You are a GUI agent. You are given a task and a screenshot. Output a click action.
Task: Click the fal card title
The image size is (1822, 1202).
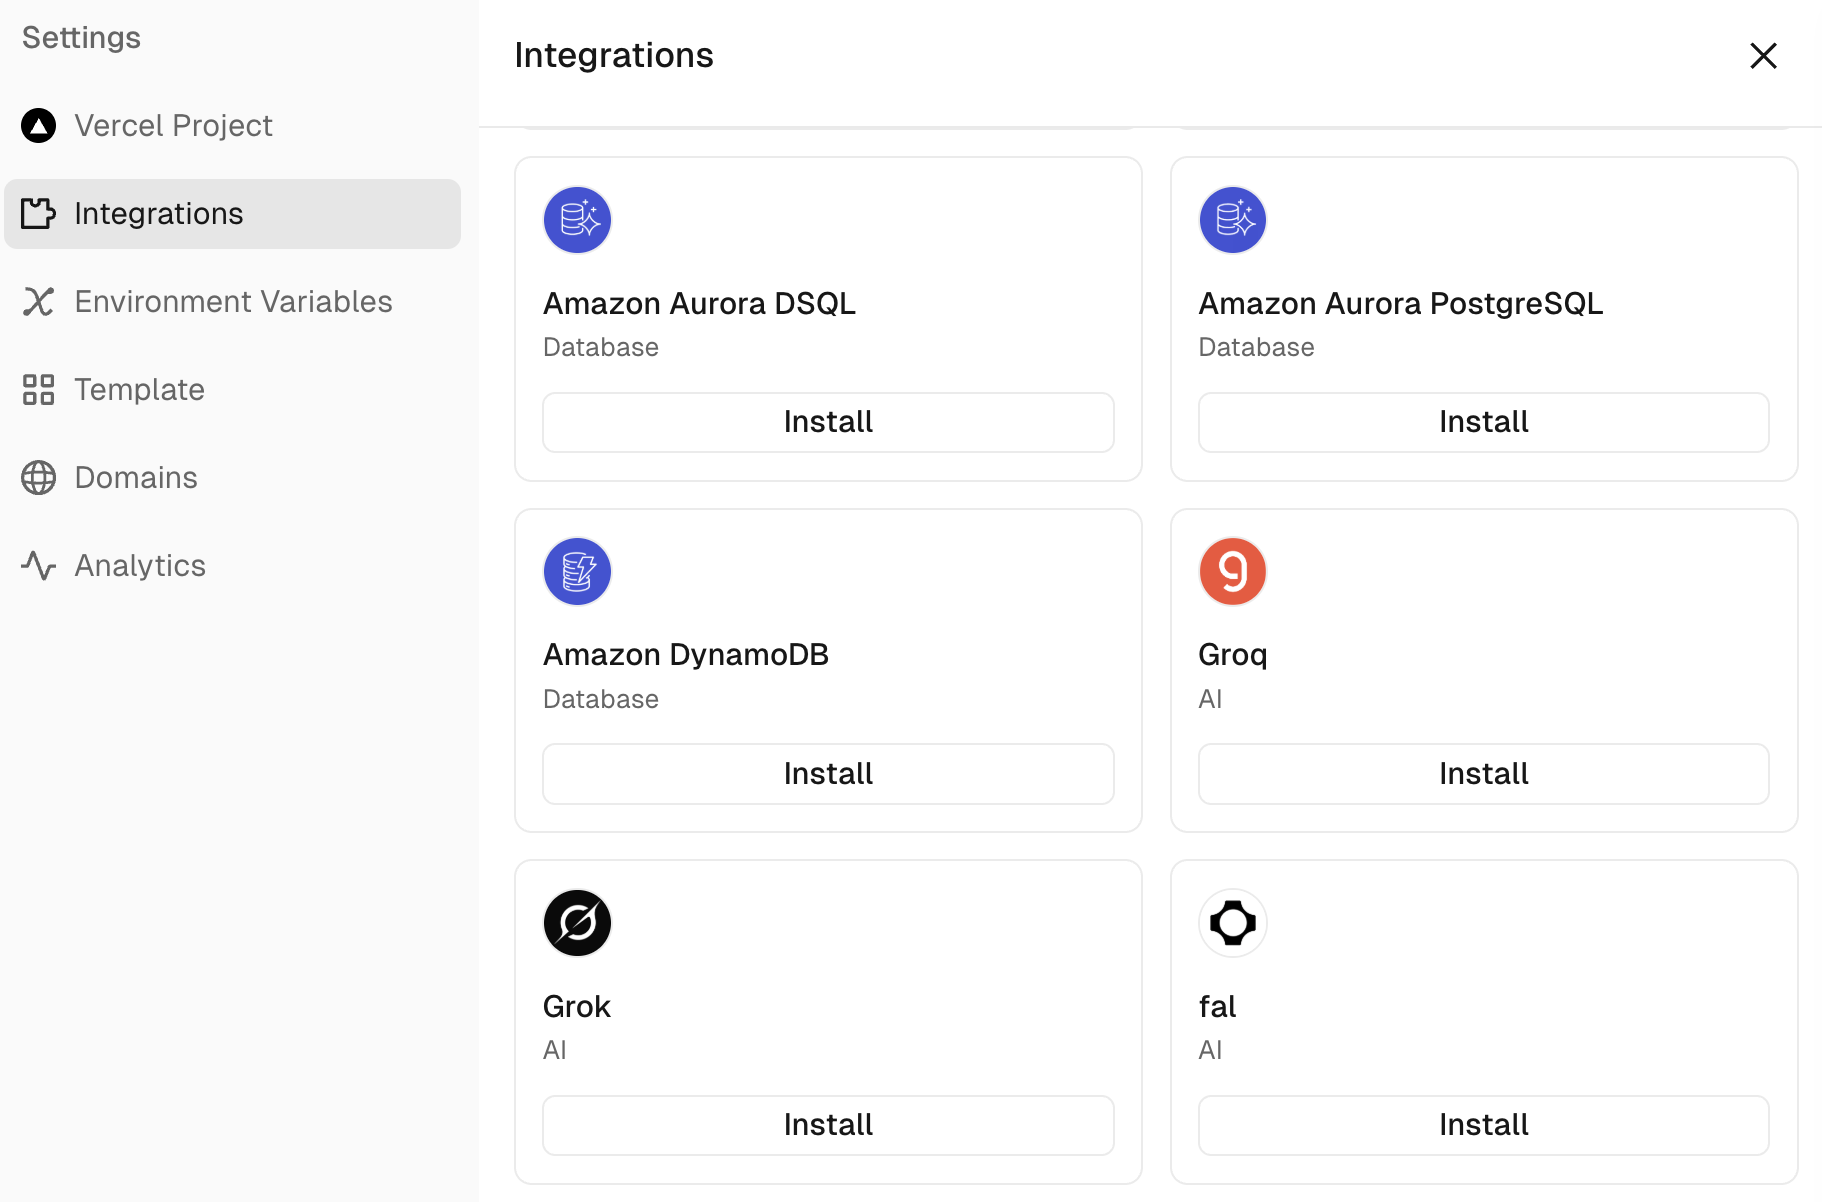[x=1218, y=1006]
